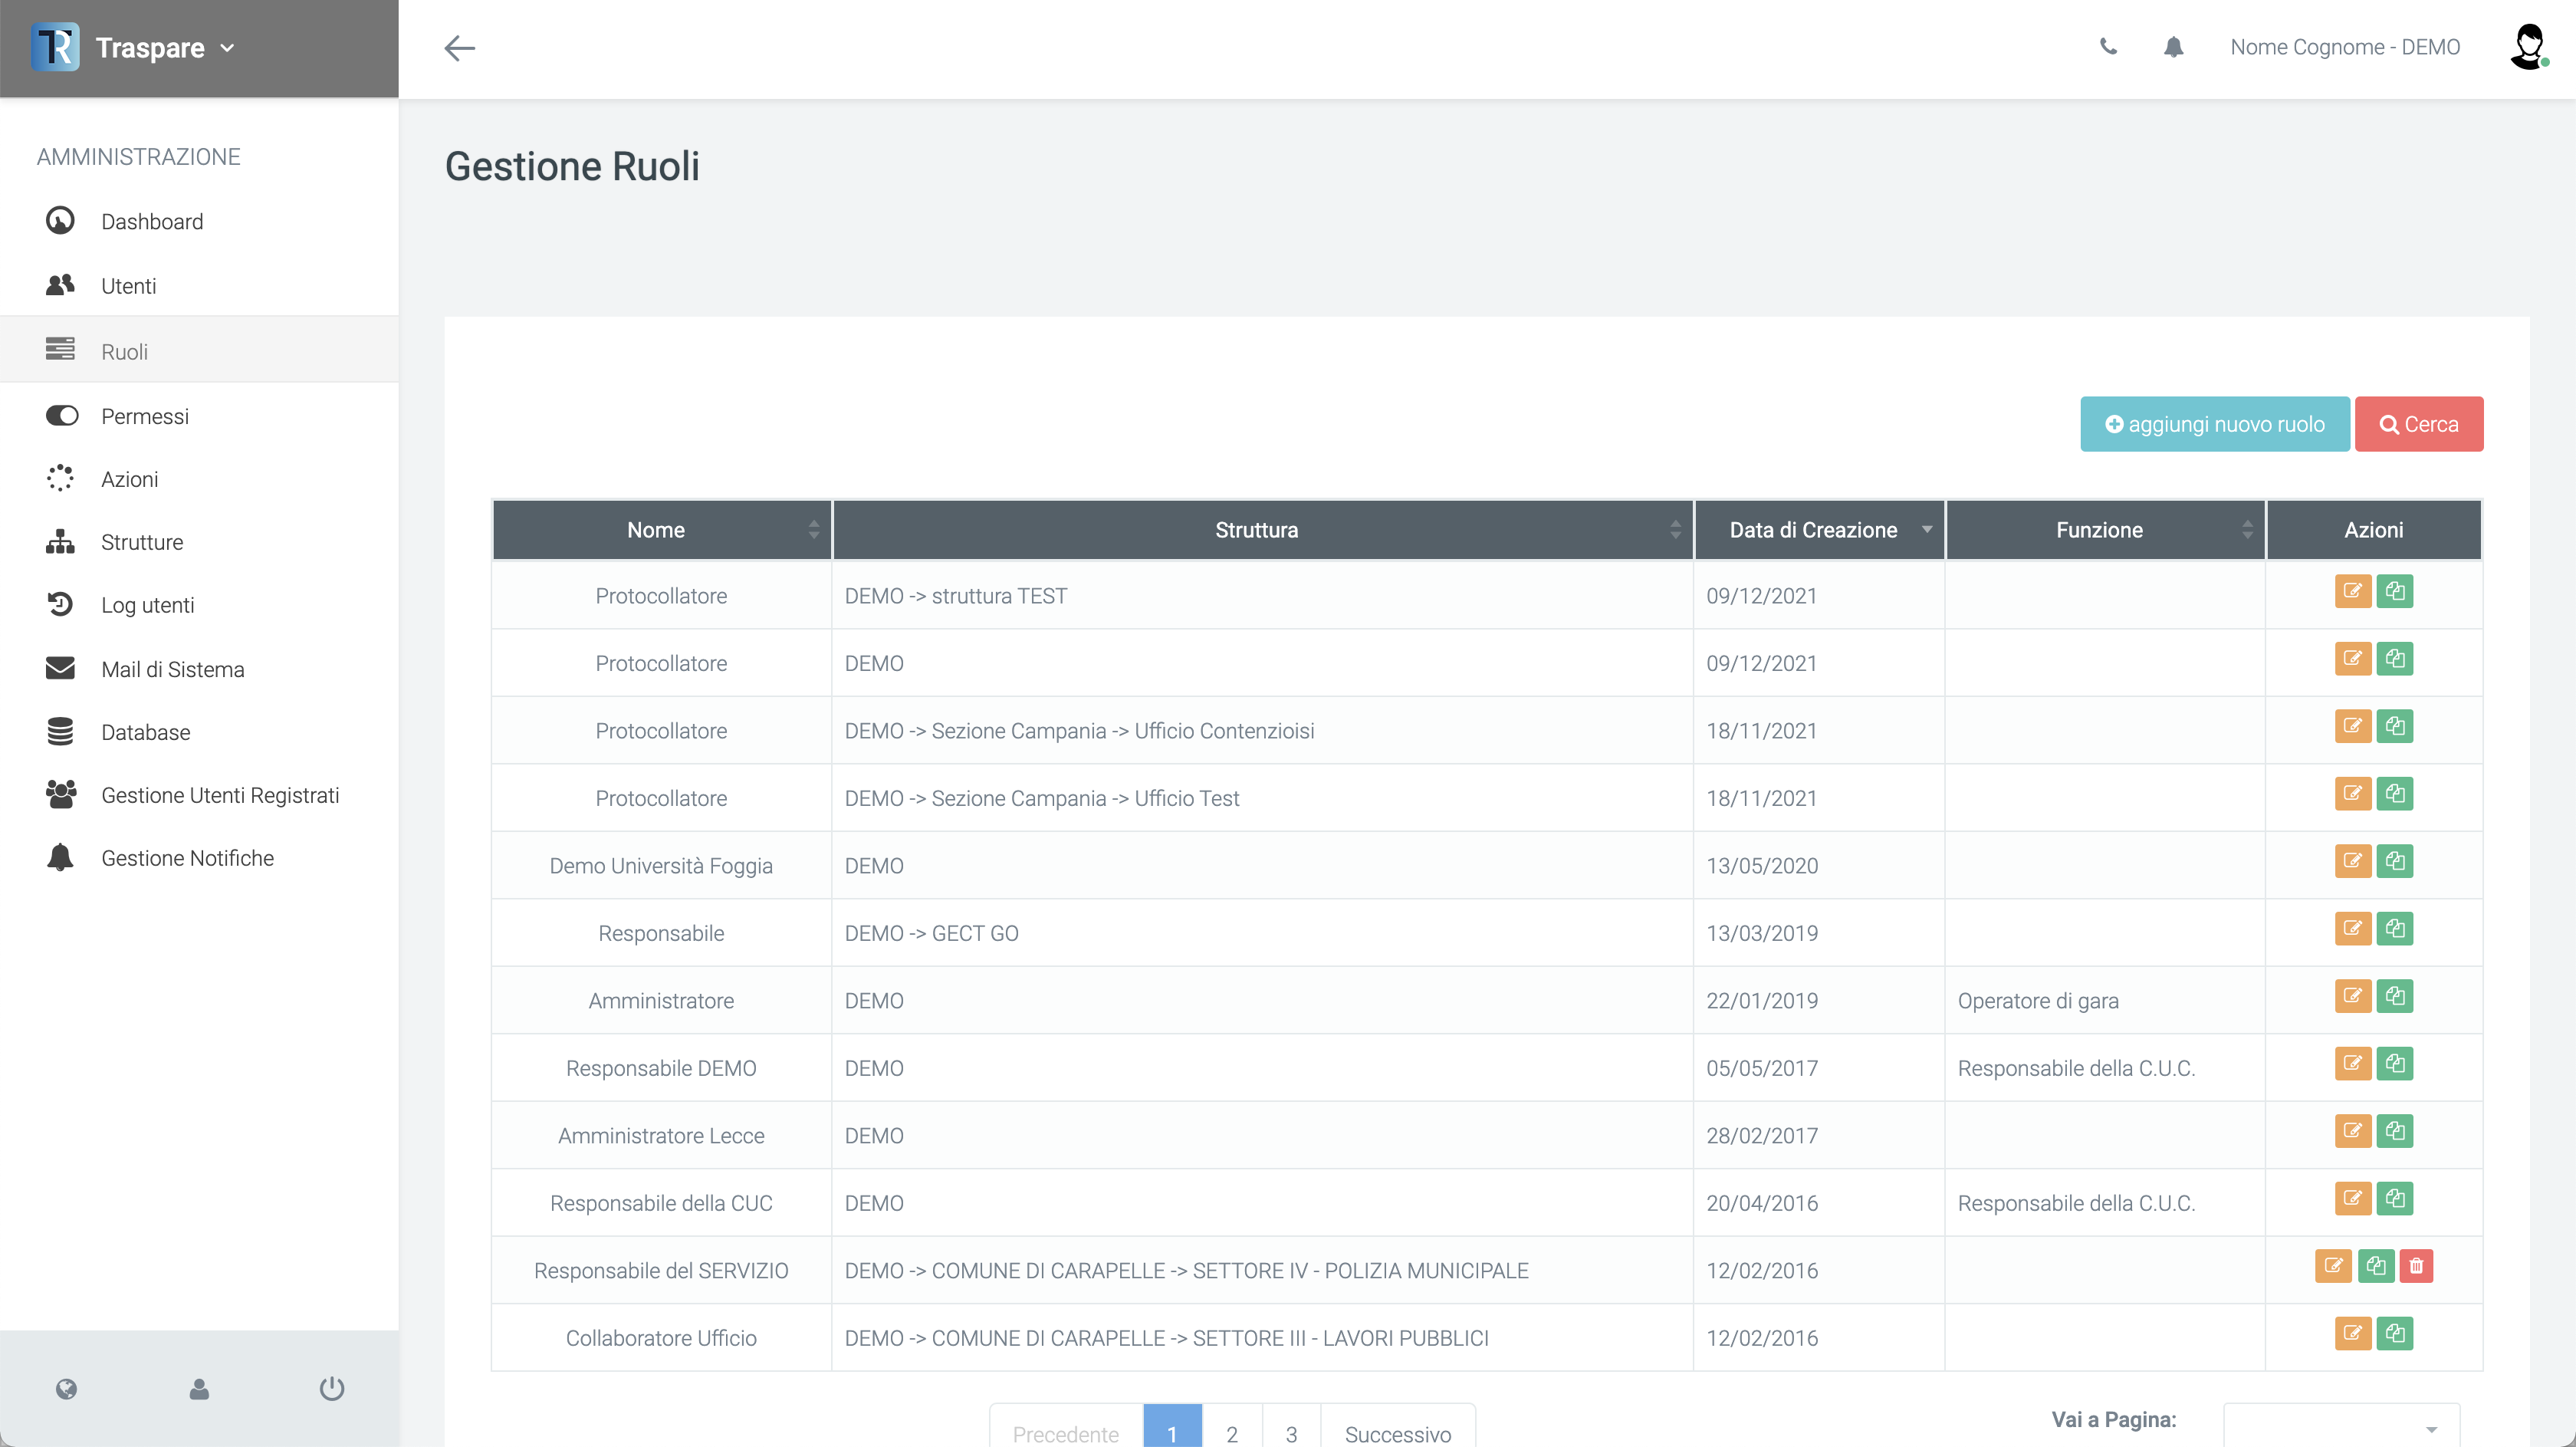Click the Database stack icon

[60, 731]
